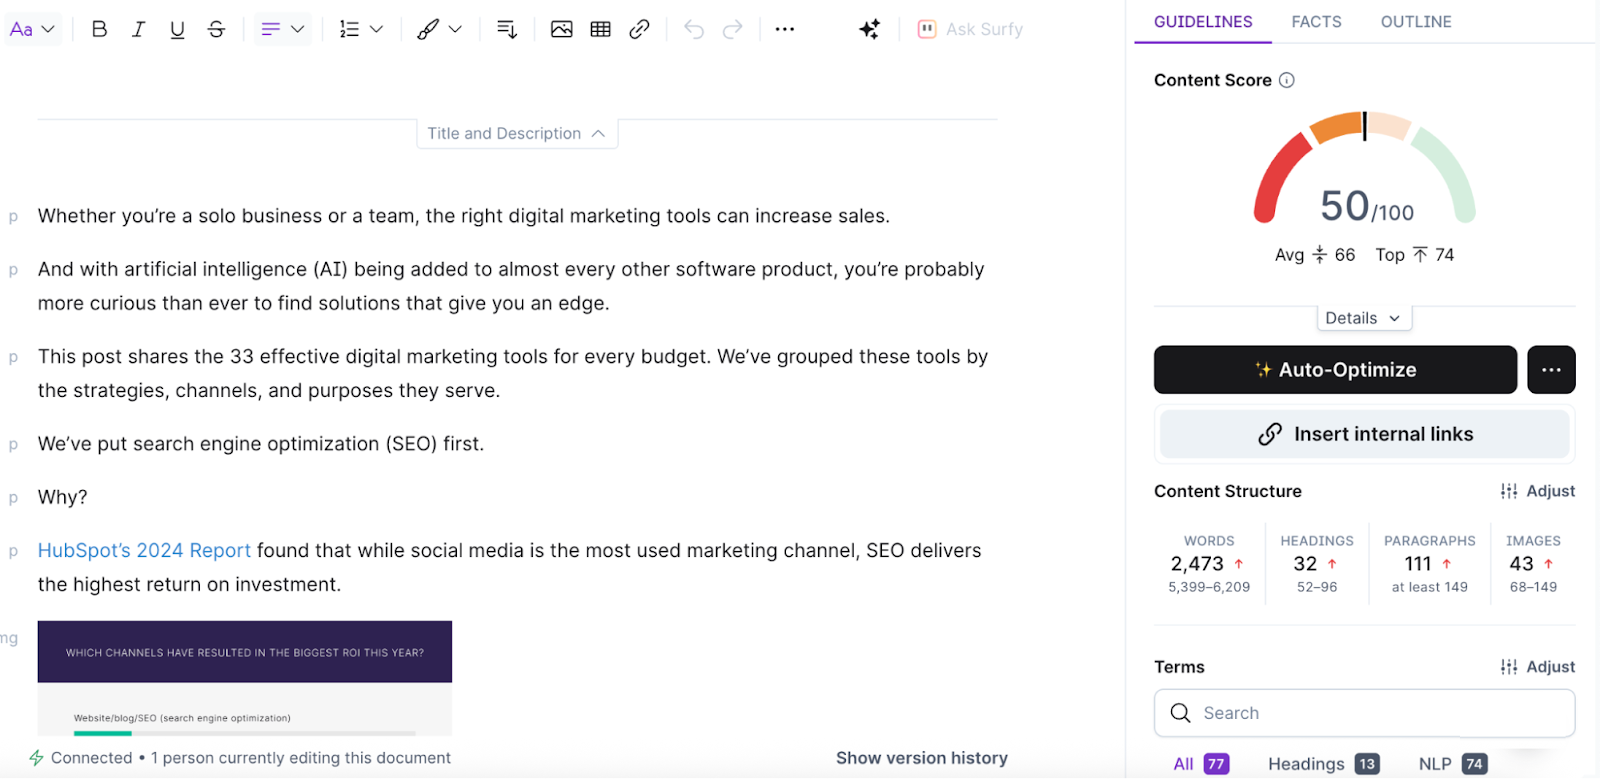Select the All terms filter
1600x779 pixels.
[x=1201, y=764]
